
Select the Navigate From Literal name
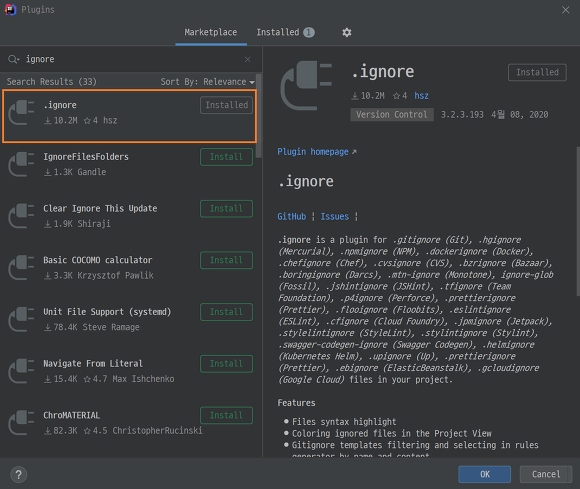pos(93,364)
